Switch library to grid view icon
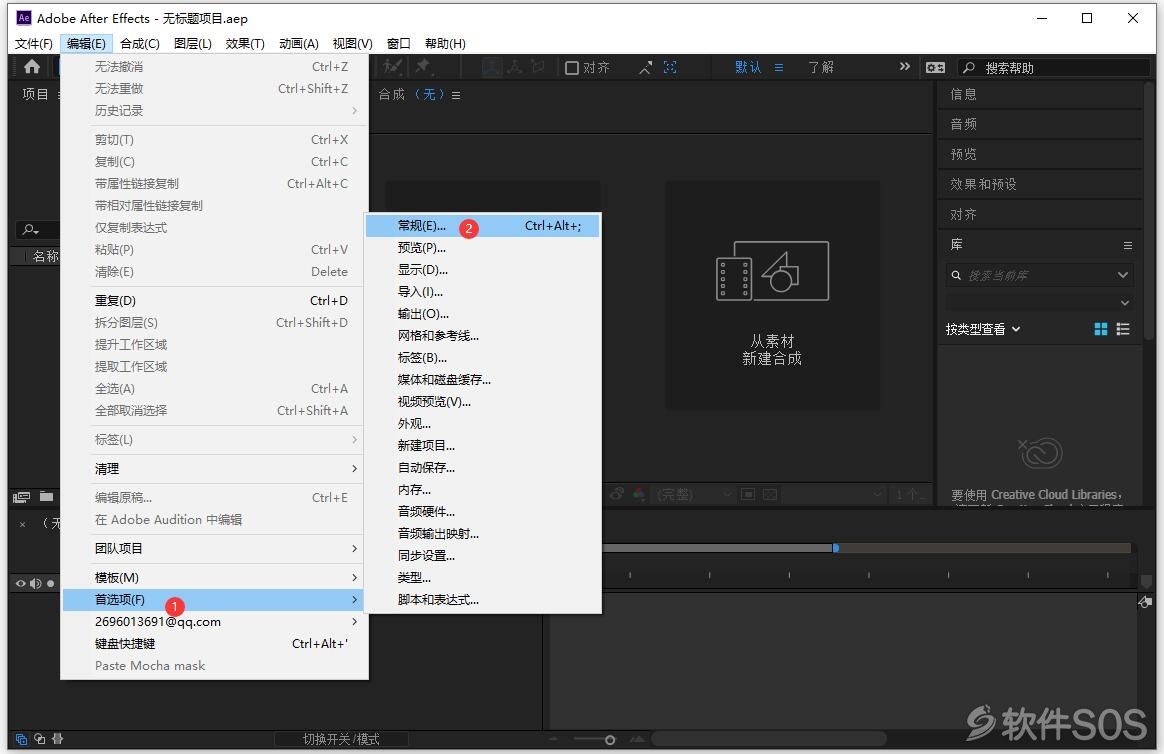 click(1101, 329)
